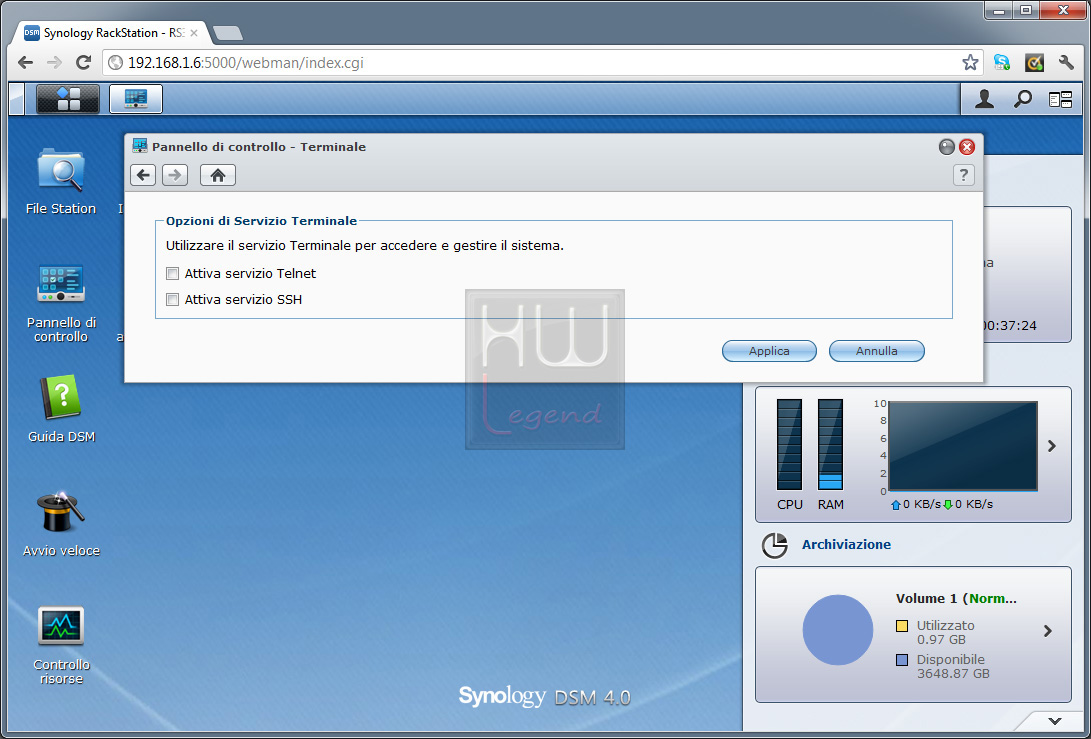This screenshot has width=1091, height=739.
Task: Click the '0.97 GB' used value
Action: coord(941,639)
